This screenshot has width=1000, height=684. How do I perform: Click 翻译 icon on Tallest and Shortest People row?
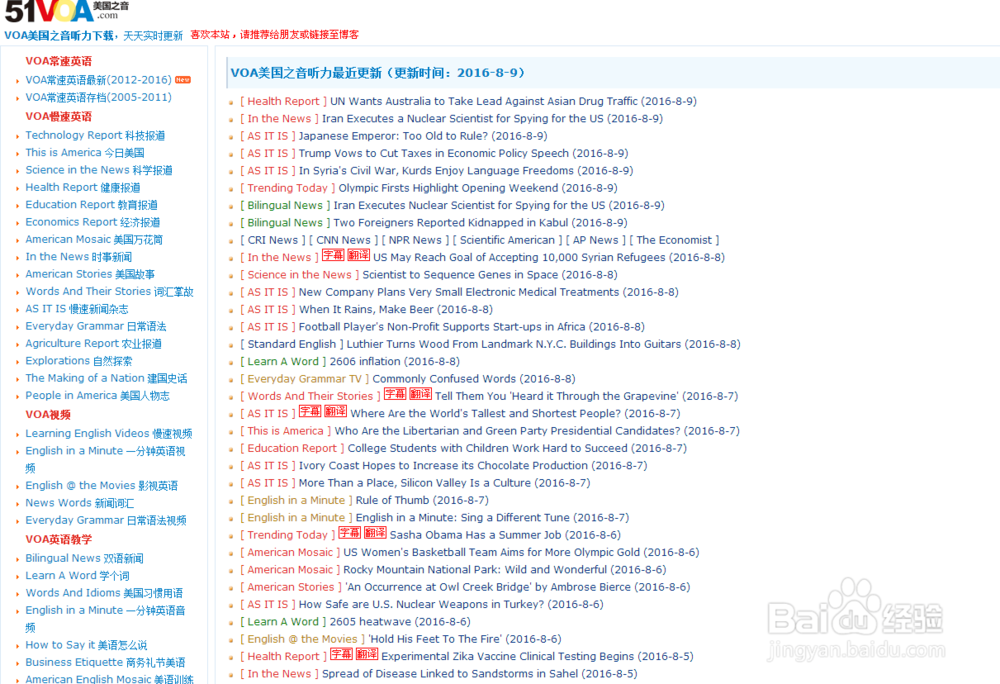(336, 412)
